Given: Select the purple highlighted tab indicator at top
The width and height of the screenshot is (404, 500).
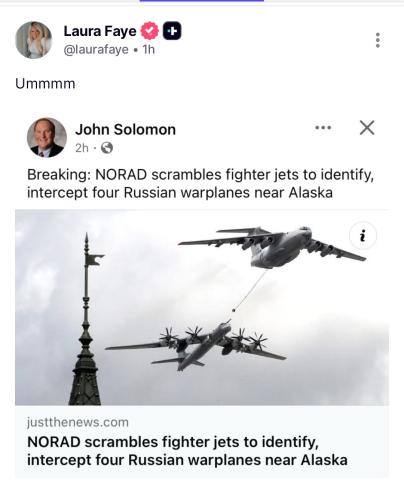Looking at the screenshot, I should point(202,1).
